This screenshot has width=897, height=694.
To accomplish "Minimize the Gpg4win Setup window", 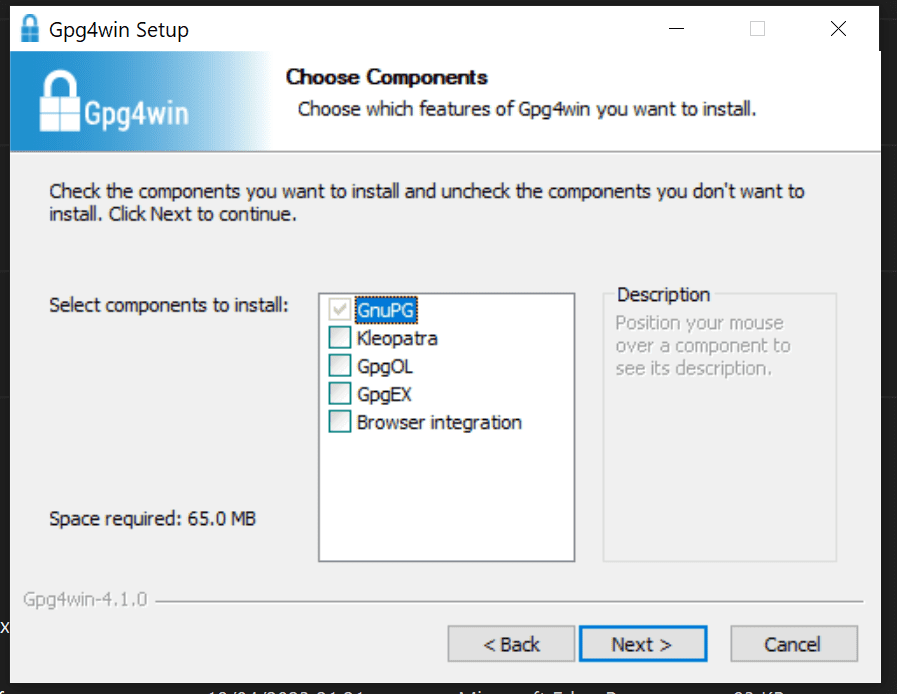I will pos(677,29).
